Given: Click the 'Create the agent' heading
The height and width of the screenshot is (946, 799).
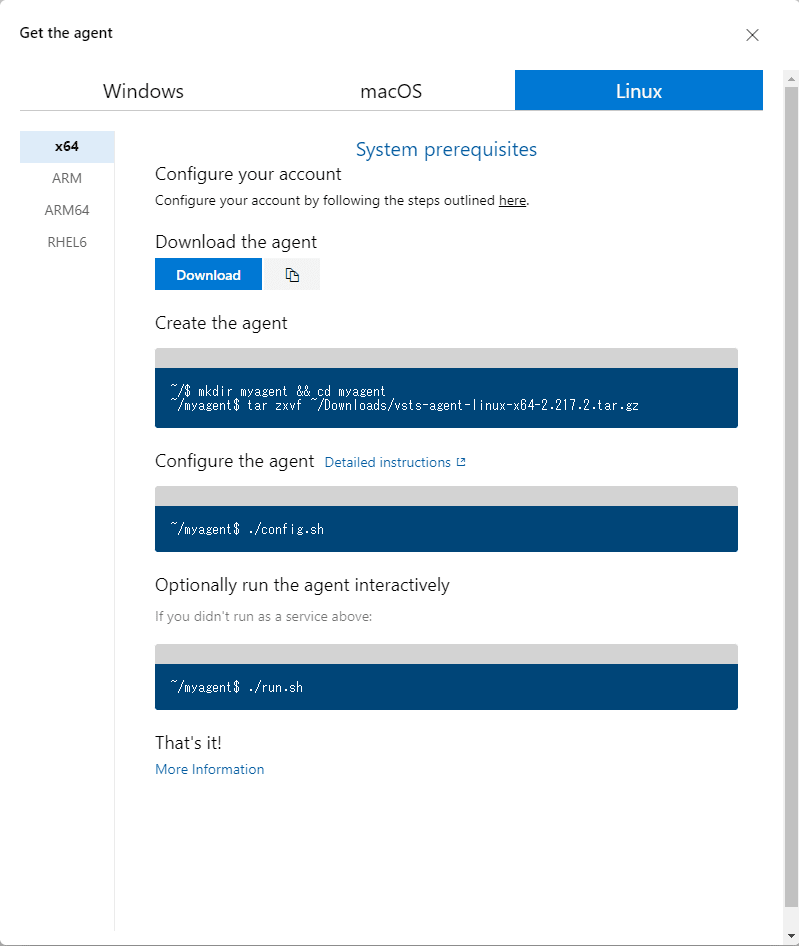Looking at the screenshot, I should coord(221,323).
